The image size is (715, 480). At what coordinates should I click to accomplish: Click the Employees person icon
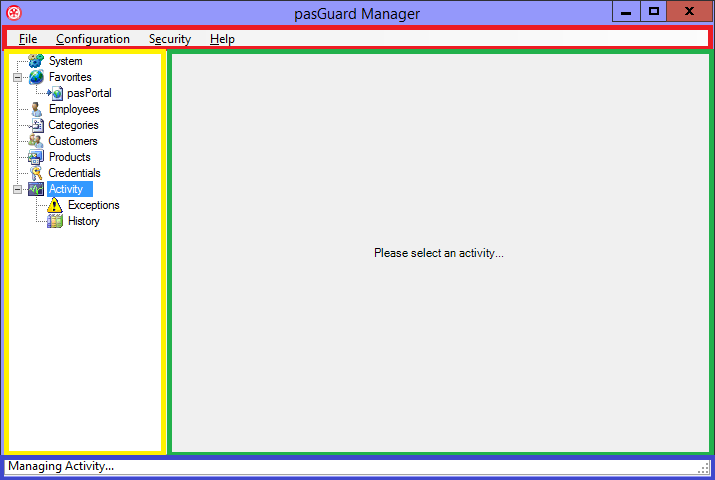tap(36, 109)
